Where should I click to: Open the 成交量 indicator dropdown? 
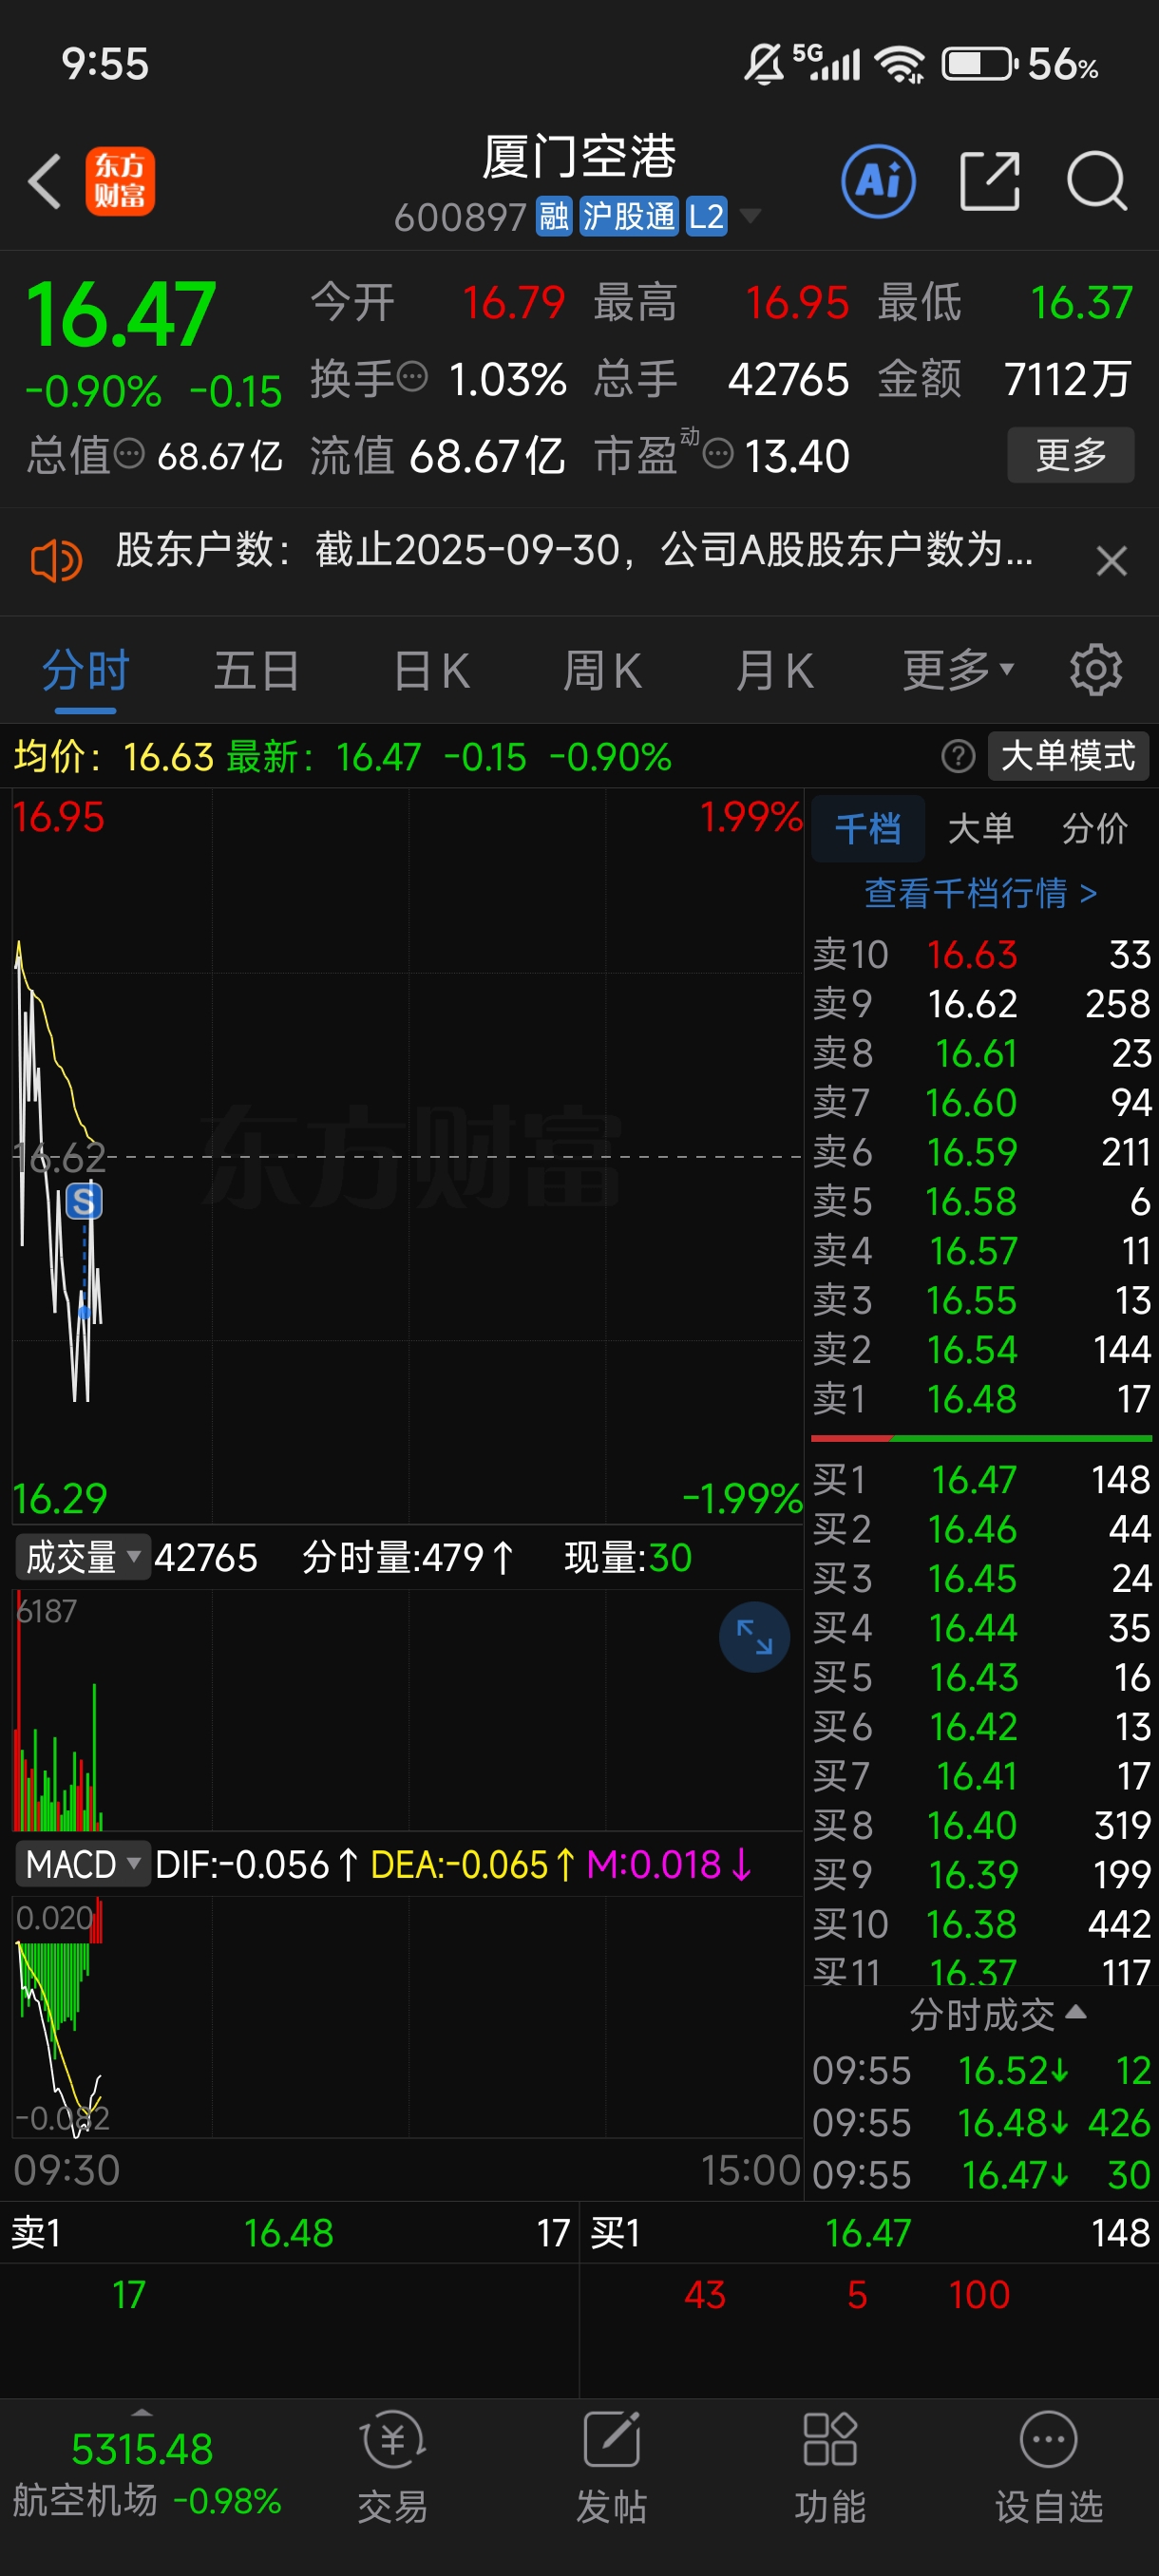[82, 1557]
